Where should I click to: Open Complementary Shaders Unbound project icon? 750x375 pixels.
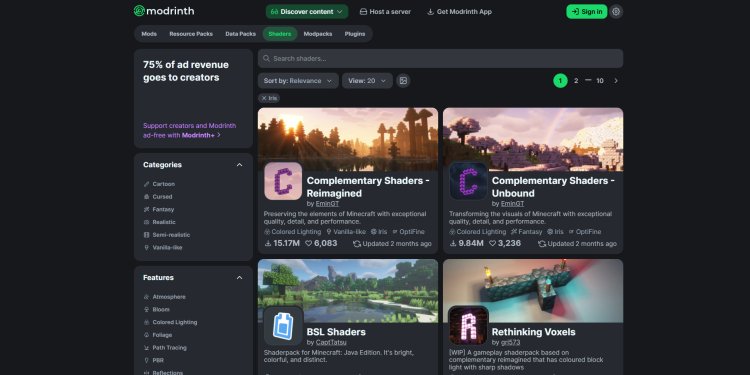coord(468,181)
